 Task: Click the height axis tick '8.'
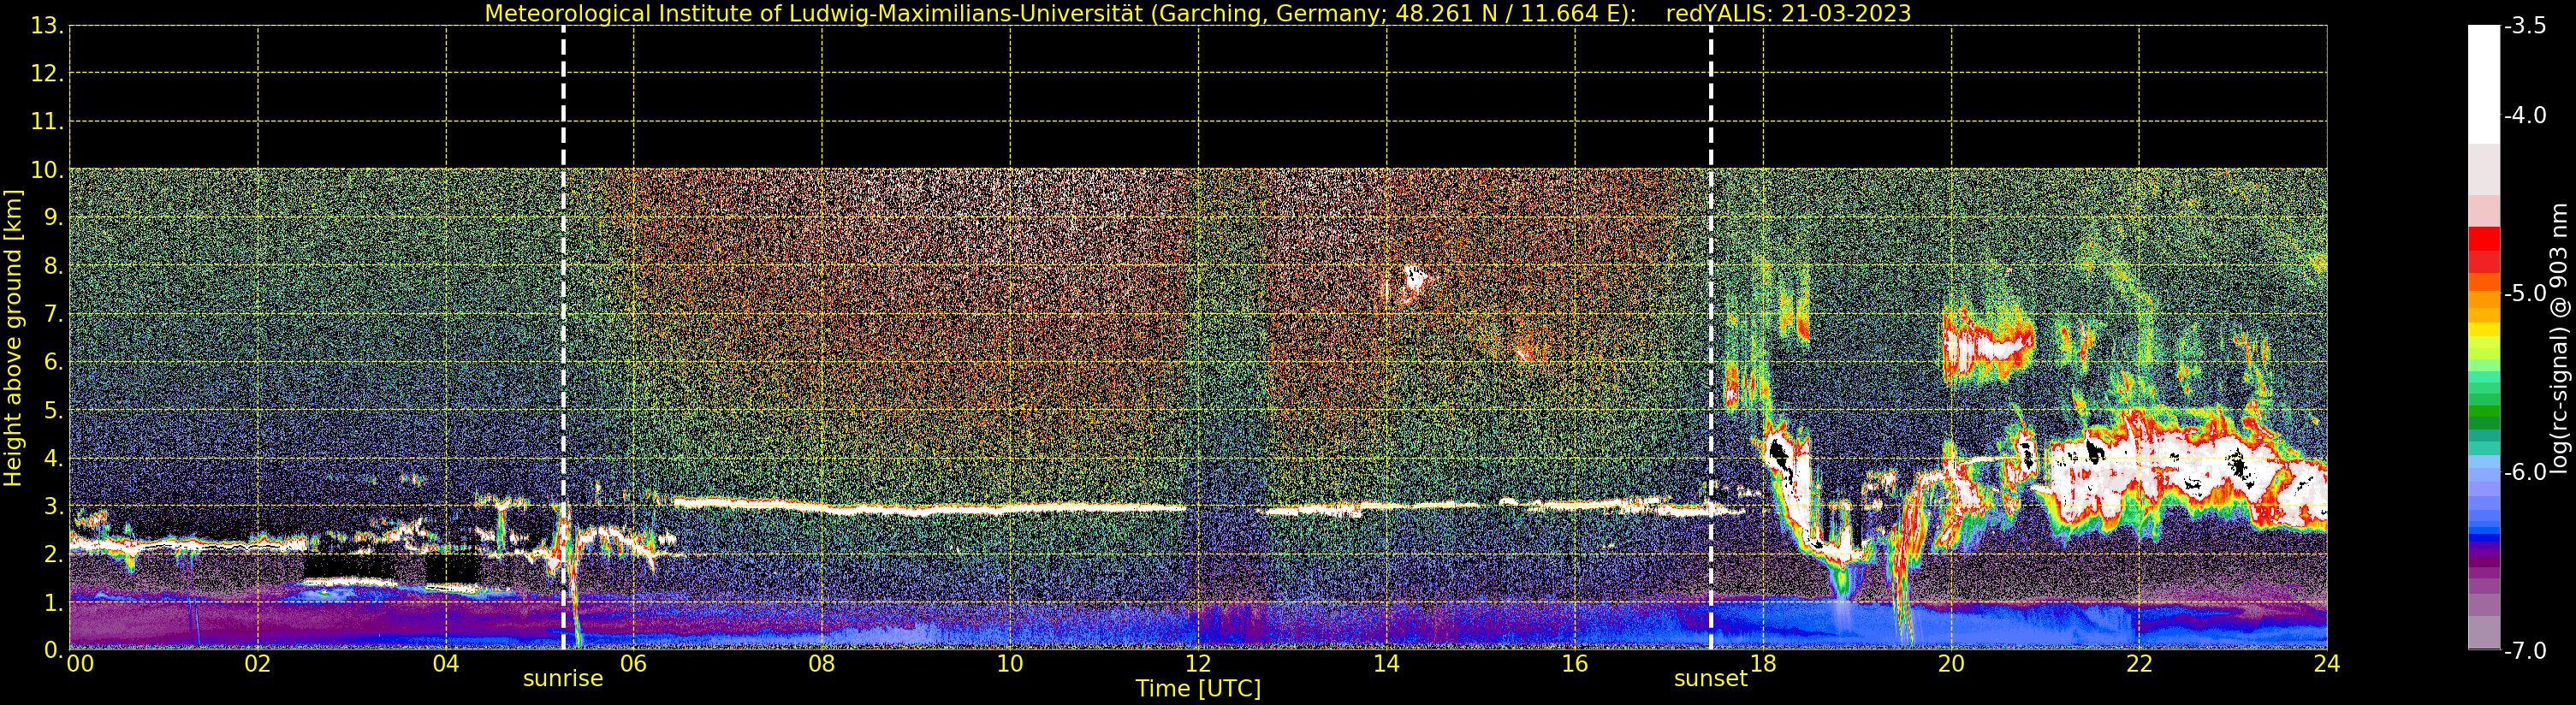point(54,266)
